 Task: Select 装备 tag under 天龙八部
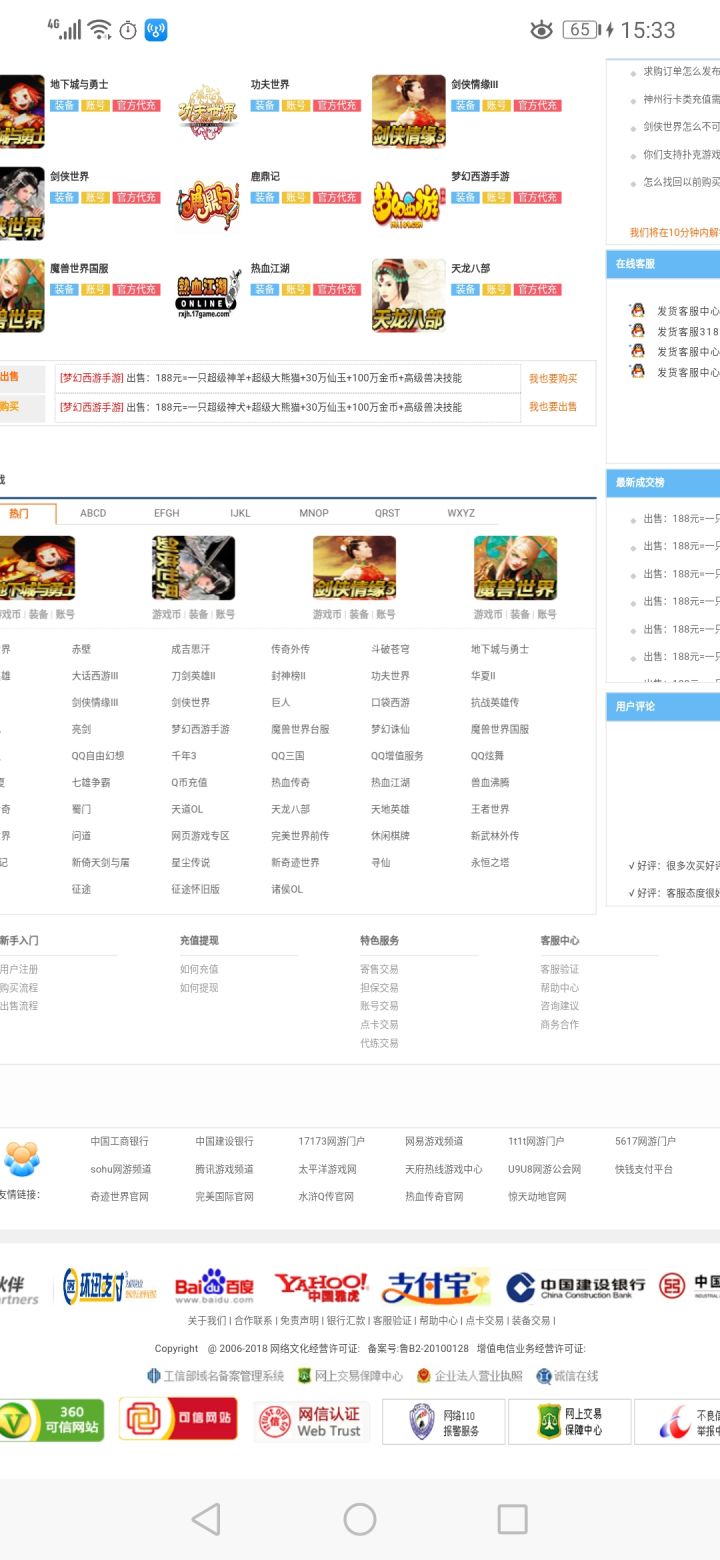click(464, 289)
